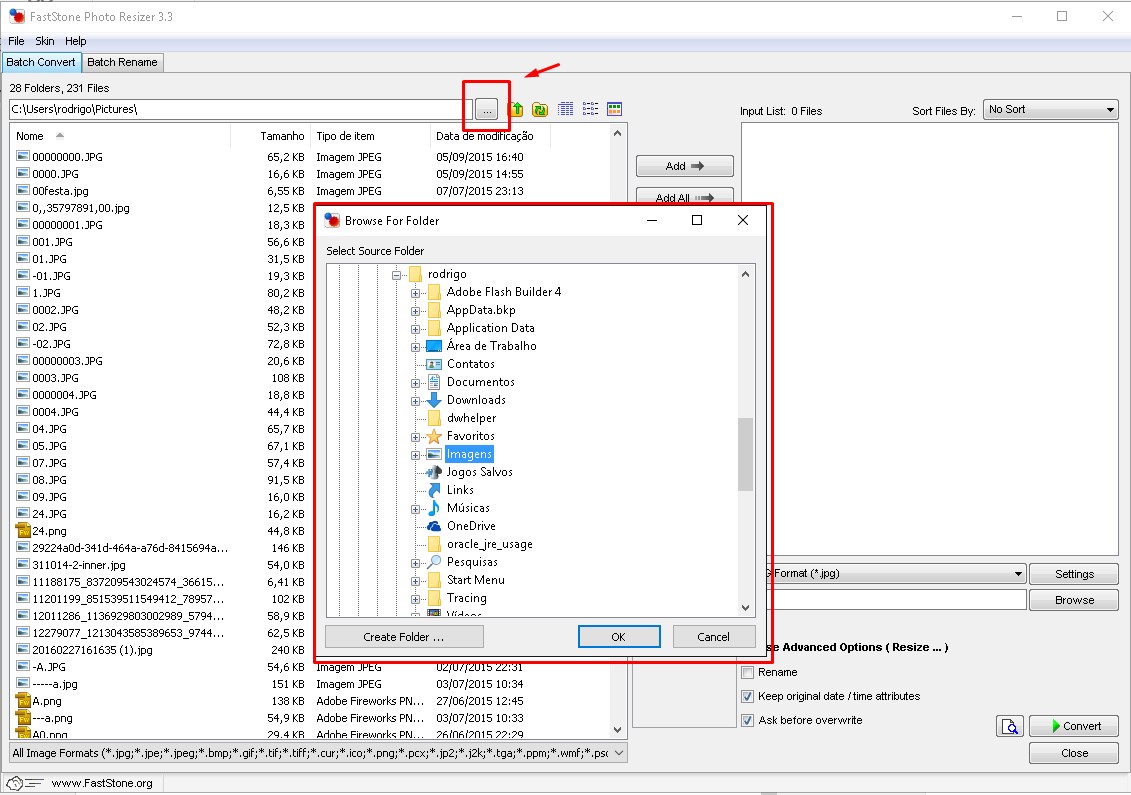Select the www.FastStone.org link text
The height and width of the screenshot is (795, 1131).
point(102,783)
